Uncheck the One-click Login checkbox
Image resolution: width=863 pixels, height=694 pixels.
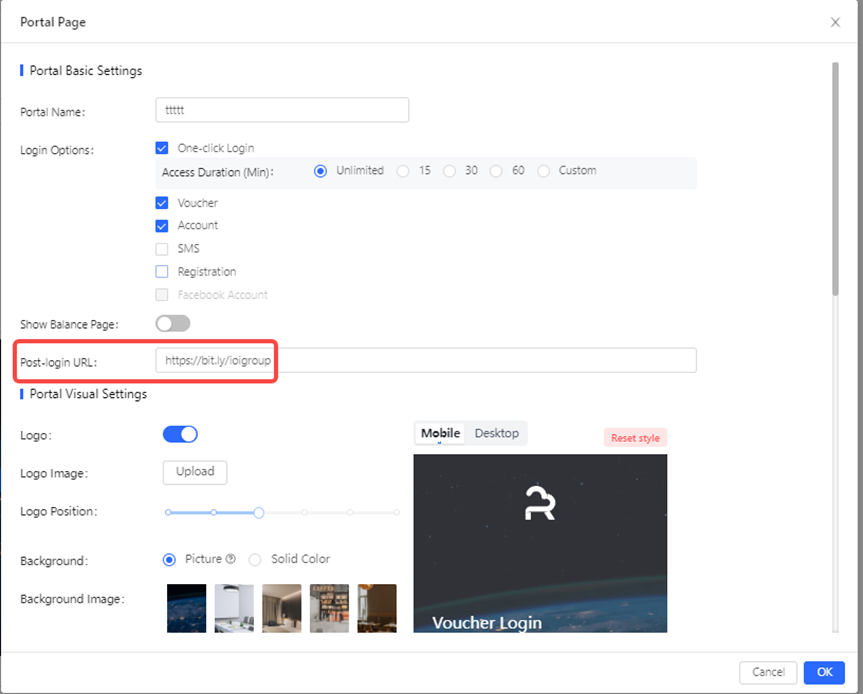[x=162, y=148]
